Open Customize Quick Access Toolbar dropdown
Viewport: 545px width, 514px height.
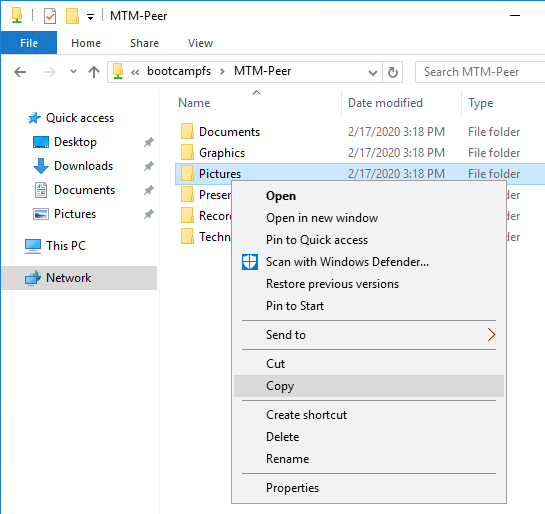coord(90,17)
